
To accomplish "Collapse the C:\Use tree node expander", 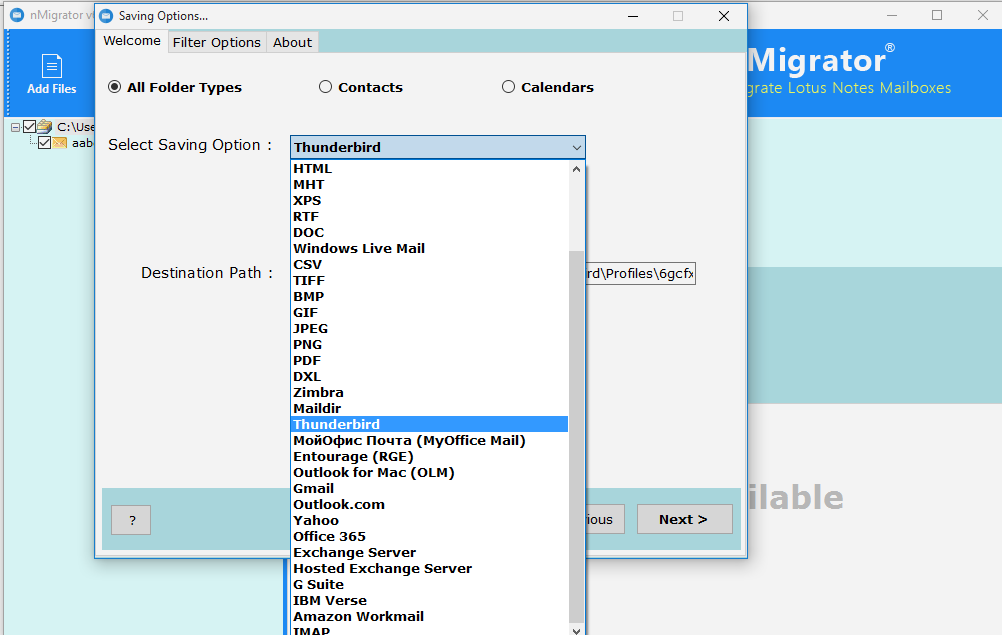I will coord(16,127).
